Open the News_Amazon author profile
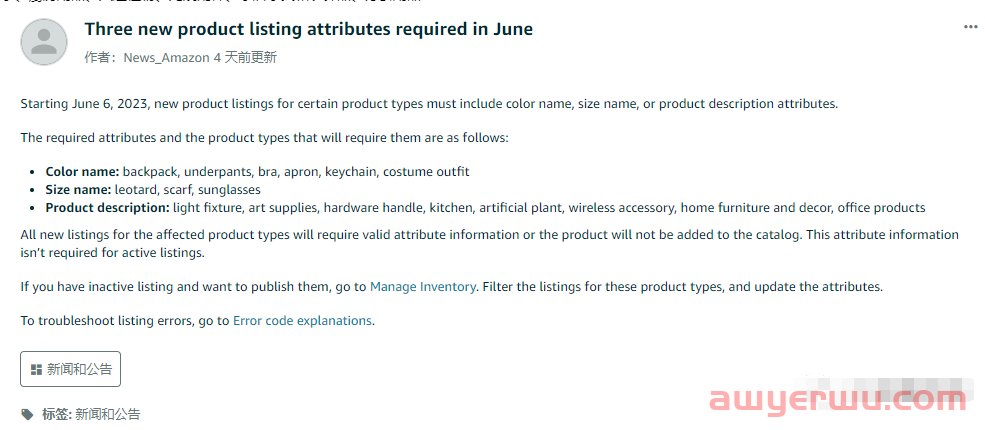Viewport: 985px width, 430px height. [x=166, y=58]
